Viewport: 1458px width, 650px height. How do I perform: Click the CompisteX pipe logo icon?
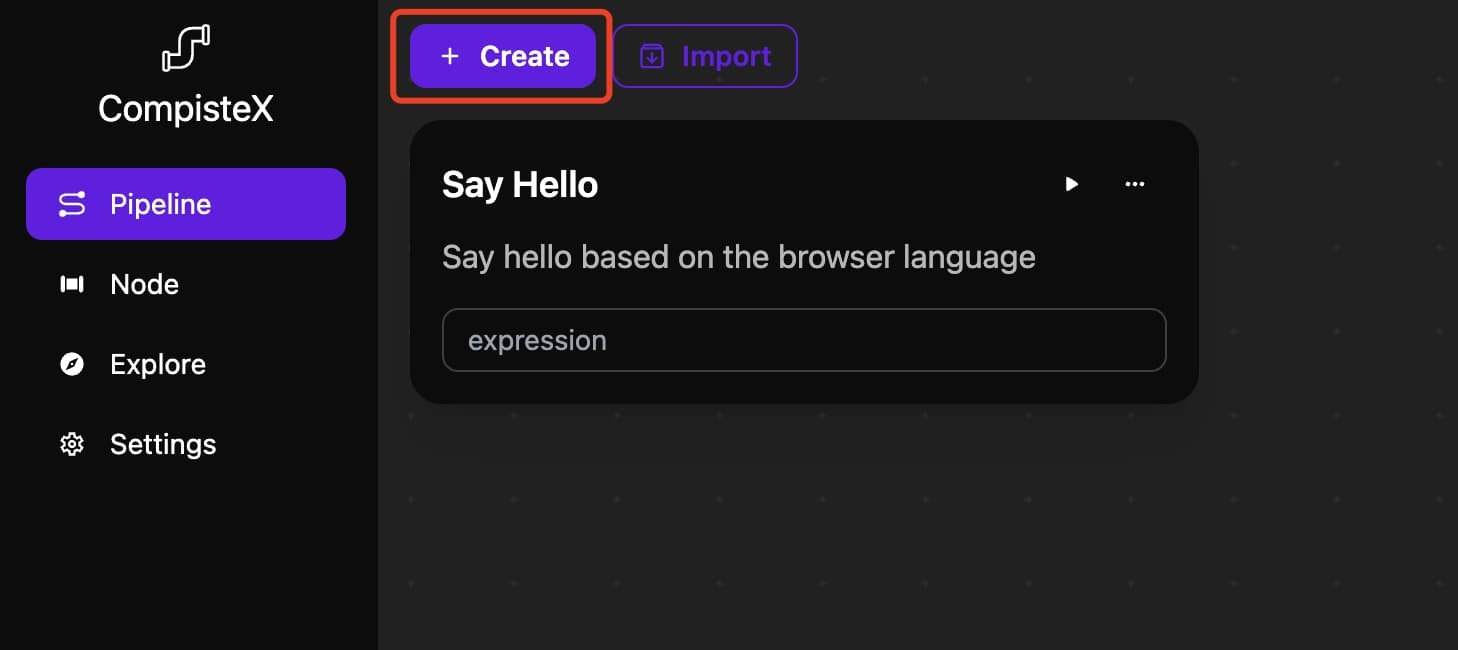point(186,49)
